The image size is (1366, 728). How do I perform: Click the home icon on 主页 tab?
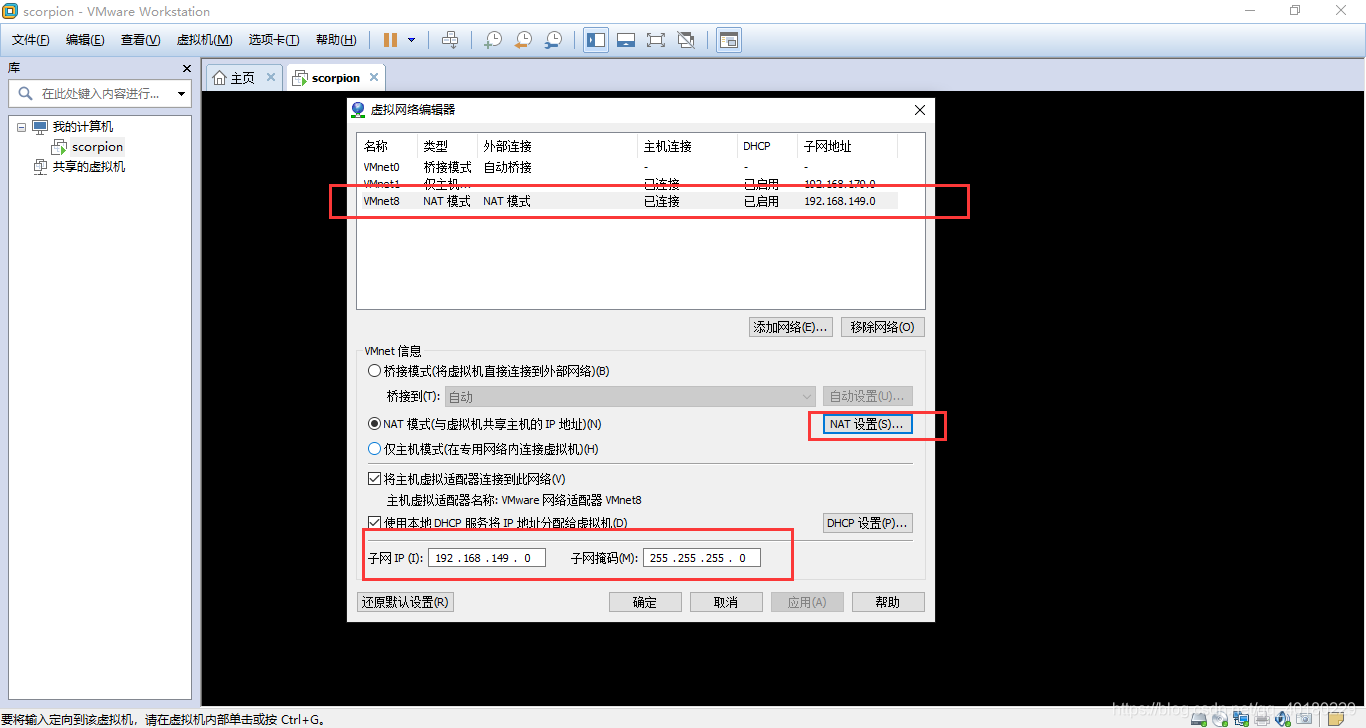pos(219,78)
